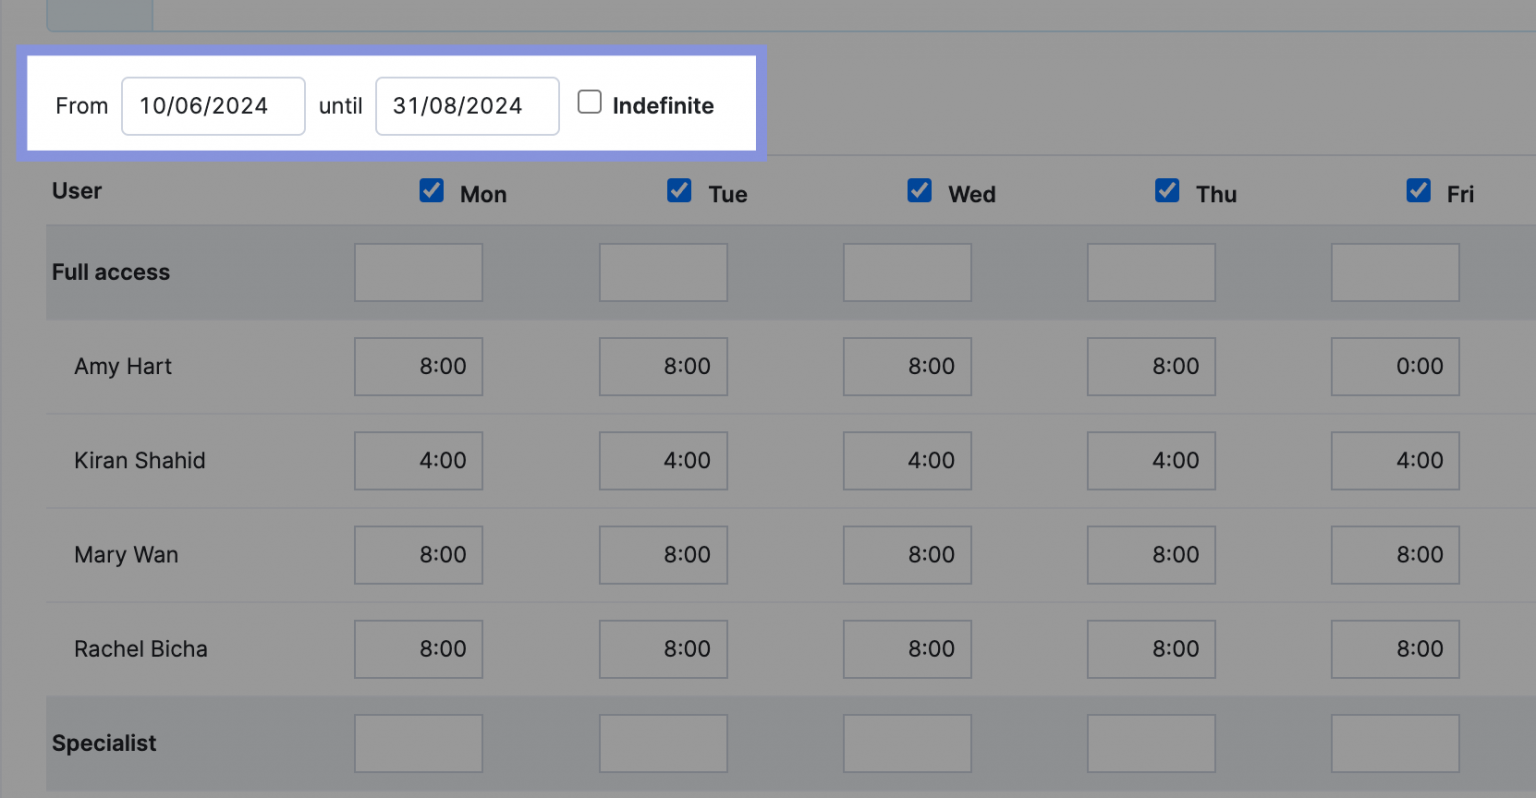Click the From date field showing 10/06/2024
This screenshot has width=1536, height=798.
click(x=213, y=105)
